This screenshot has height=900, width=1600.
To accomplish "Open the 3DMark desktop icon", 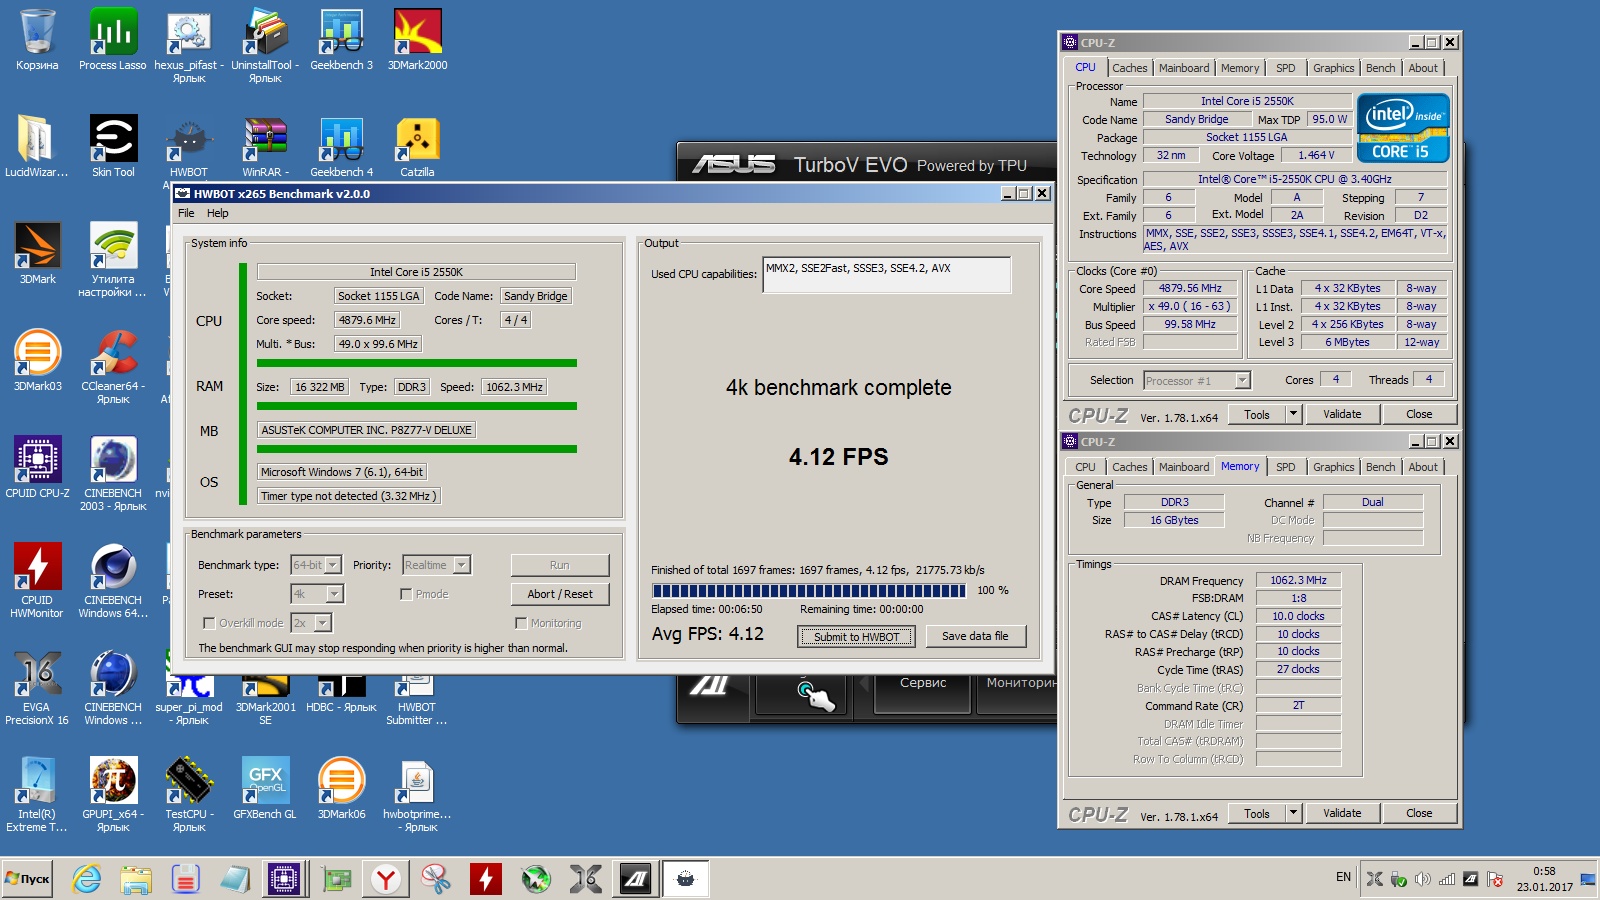I will click(x=37, y=253).
